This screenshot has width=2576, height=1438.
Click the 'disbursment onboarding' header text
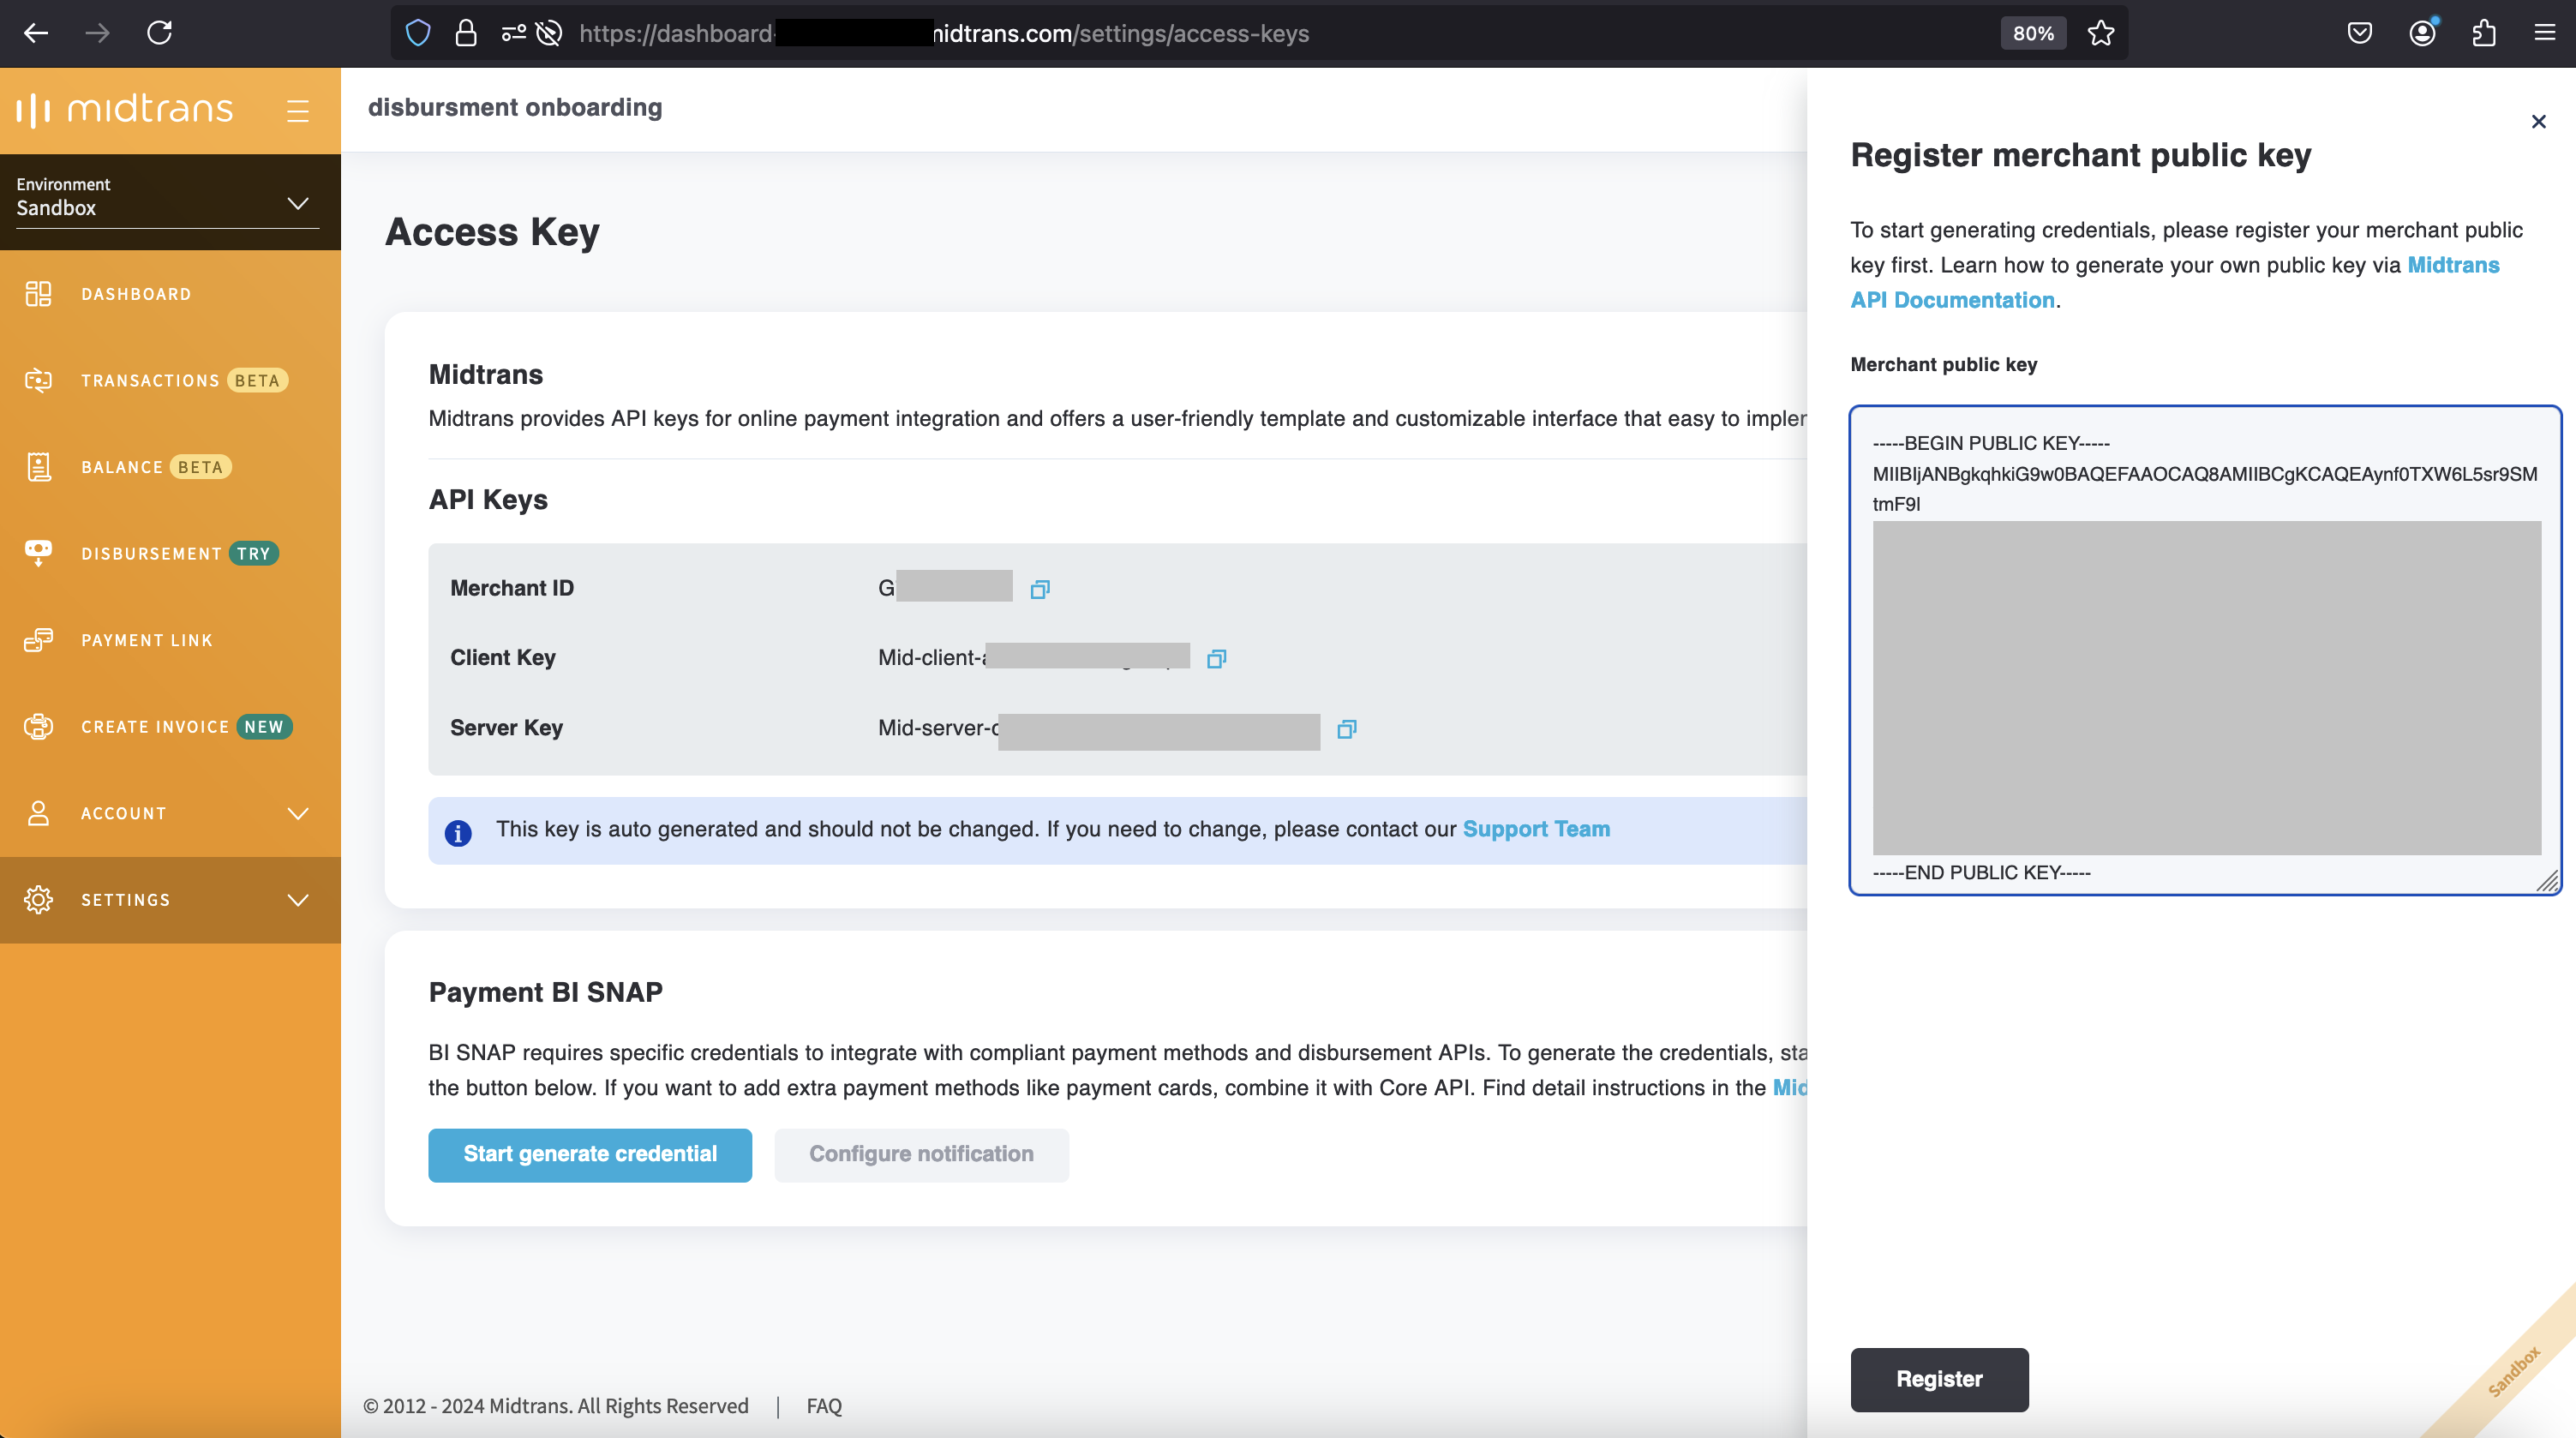tap(515, 107)
